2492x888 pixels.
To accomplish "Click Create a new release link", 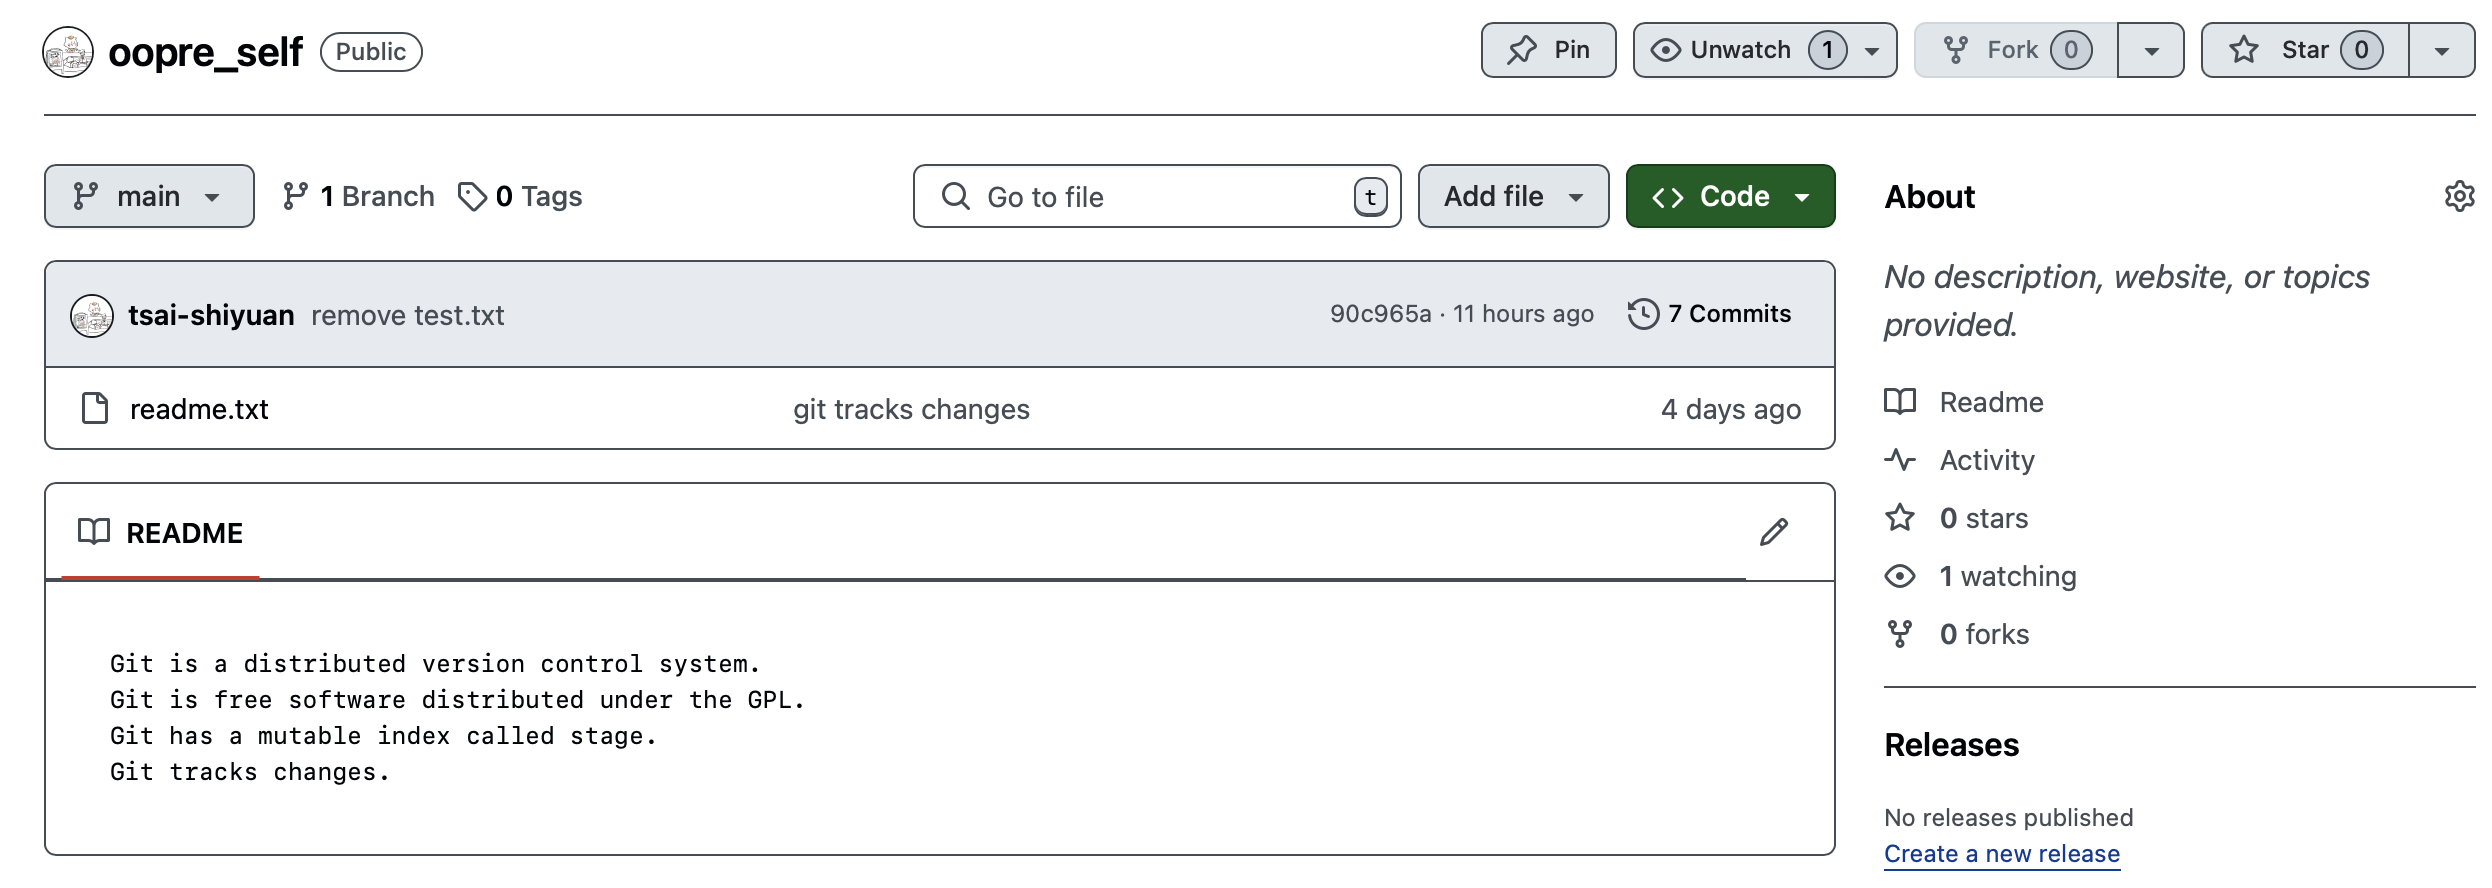I will pos(2001,854).
